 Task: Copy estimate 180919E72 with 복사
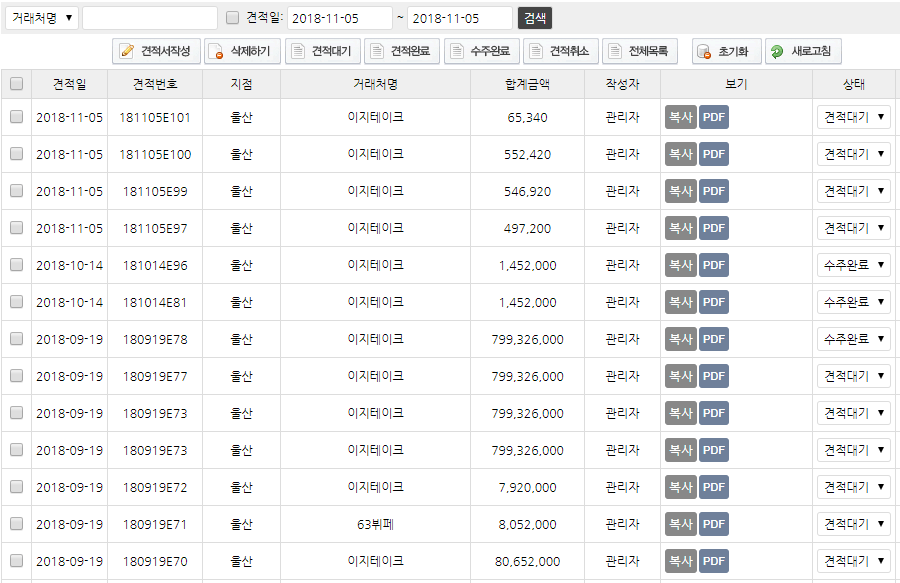click(x=681, y=487)
